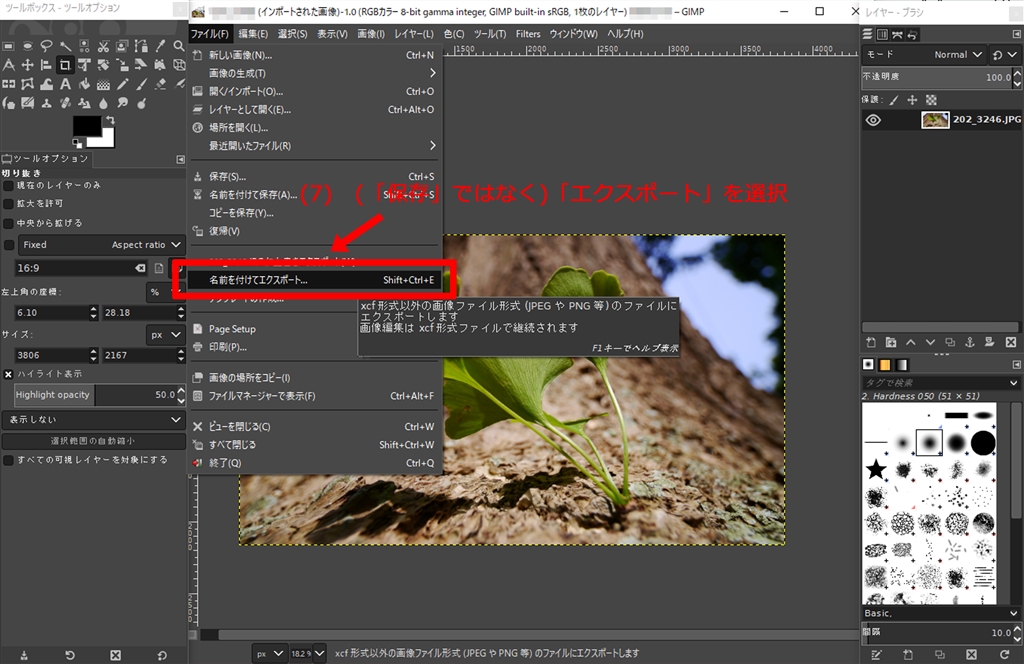Select the Zoom magnifier tool
Screen dimensions: 1024x664
(x=179, y=46)
